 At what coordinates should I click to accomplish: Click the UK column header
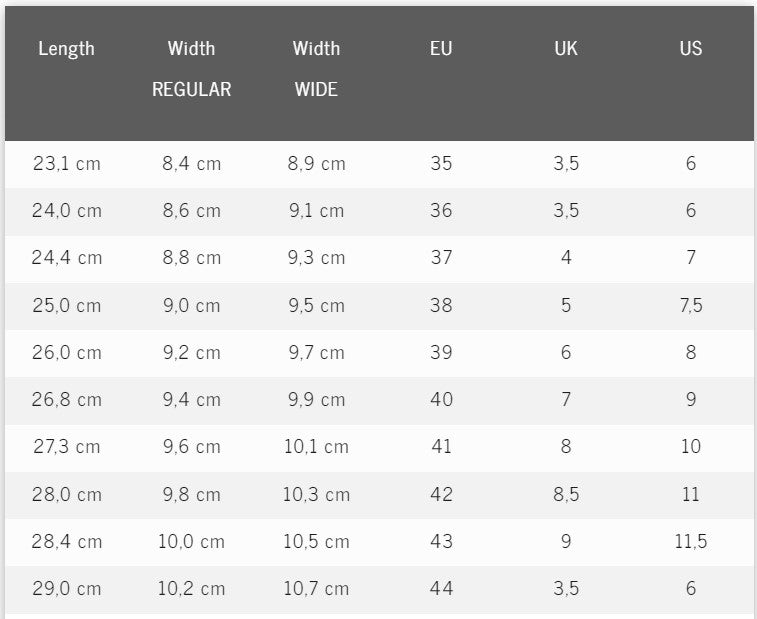(566, 48)
